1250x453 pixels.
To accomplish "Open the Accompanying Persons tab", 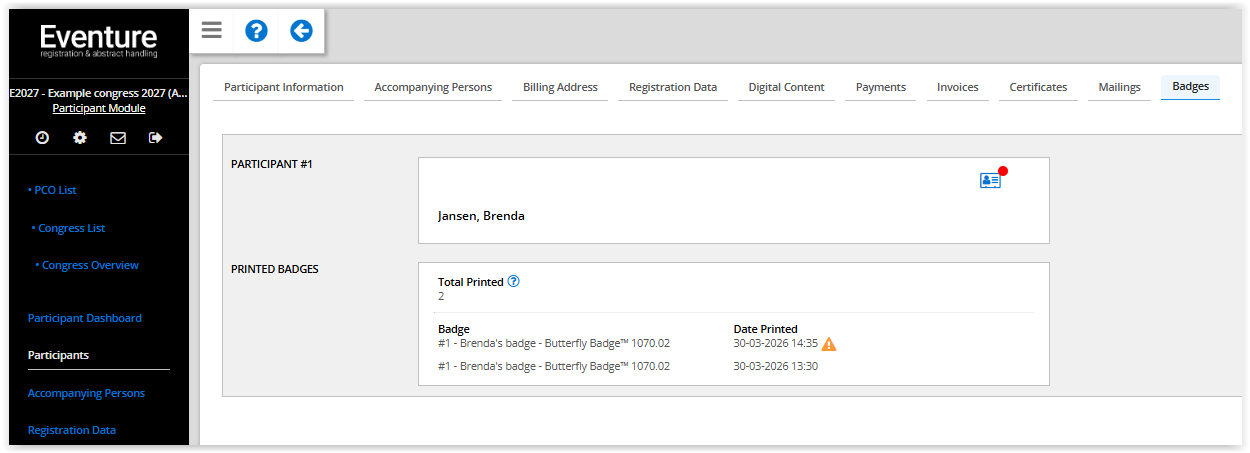I will pos(433,87).
